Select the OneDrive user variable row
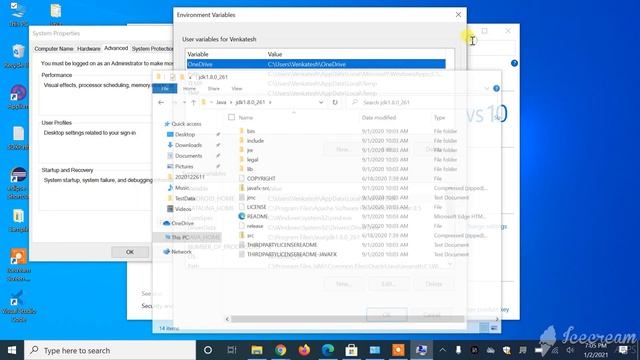 click(x=316, y=64)
